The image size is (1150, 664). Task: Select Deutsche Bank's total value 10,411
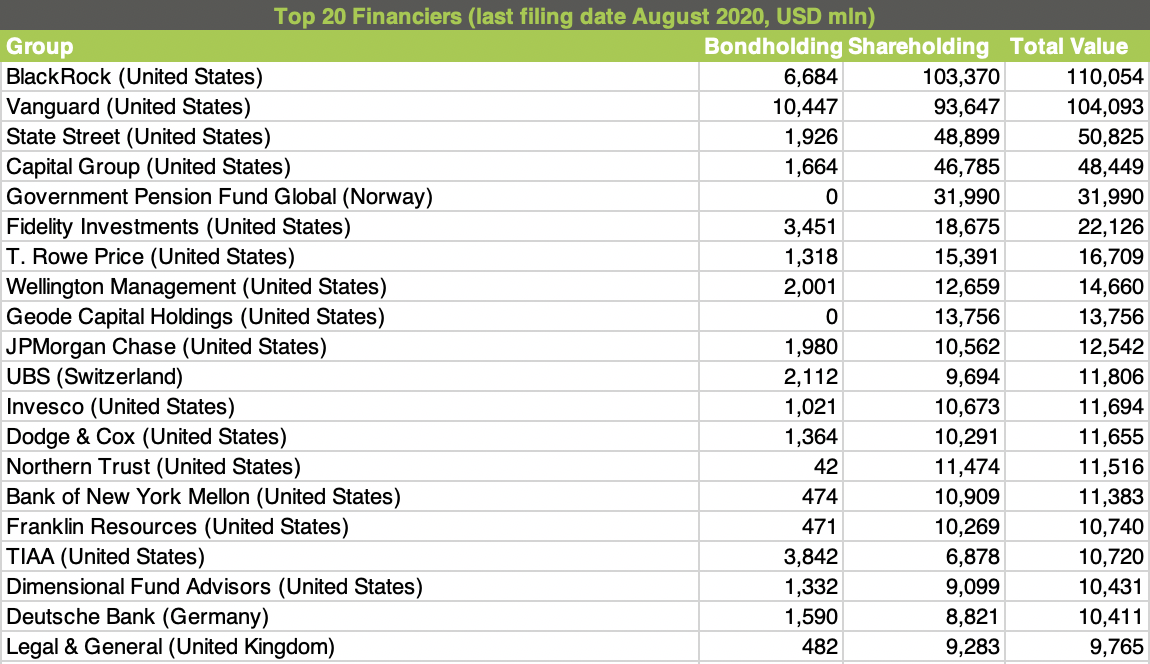tap(1077, 618)
